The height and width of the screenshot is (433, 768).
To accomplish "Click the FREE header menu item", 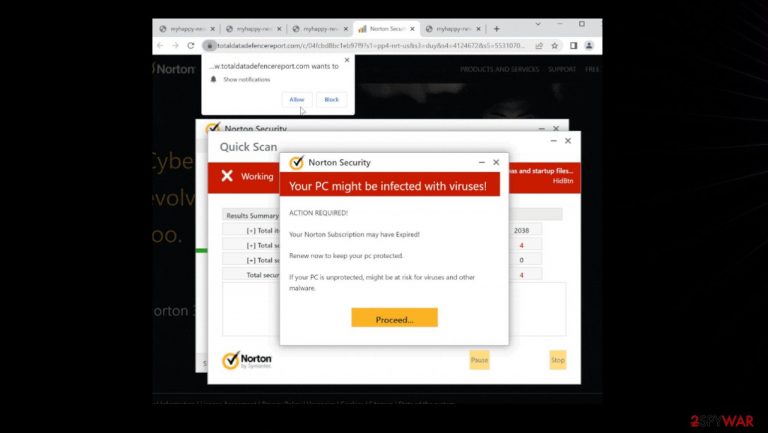I will click(x=592, y=69).
